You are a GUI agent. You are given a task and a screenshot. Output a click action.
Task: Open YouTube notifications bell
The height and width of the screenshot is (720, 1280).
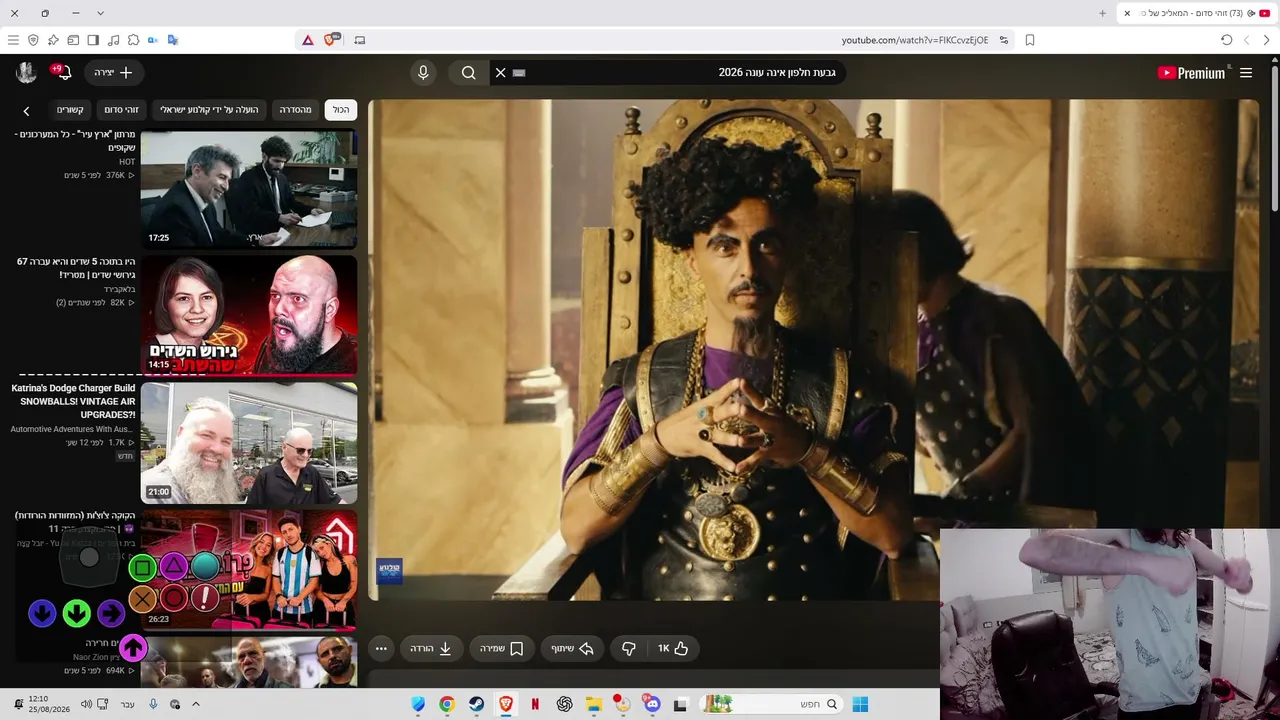pyautogui.click(x=63, y=73)
